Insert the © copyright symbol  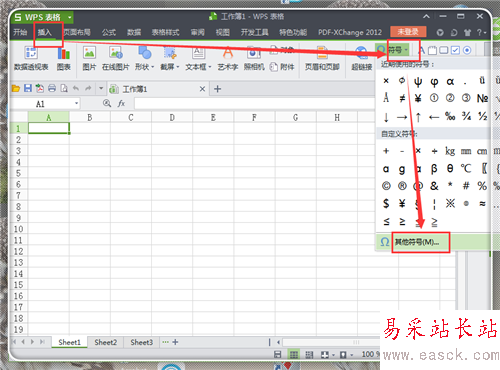(x=386, y=186)
